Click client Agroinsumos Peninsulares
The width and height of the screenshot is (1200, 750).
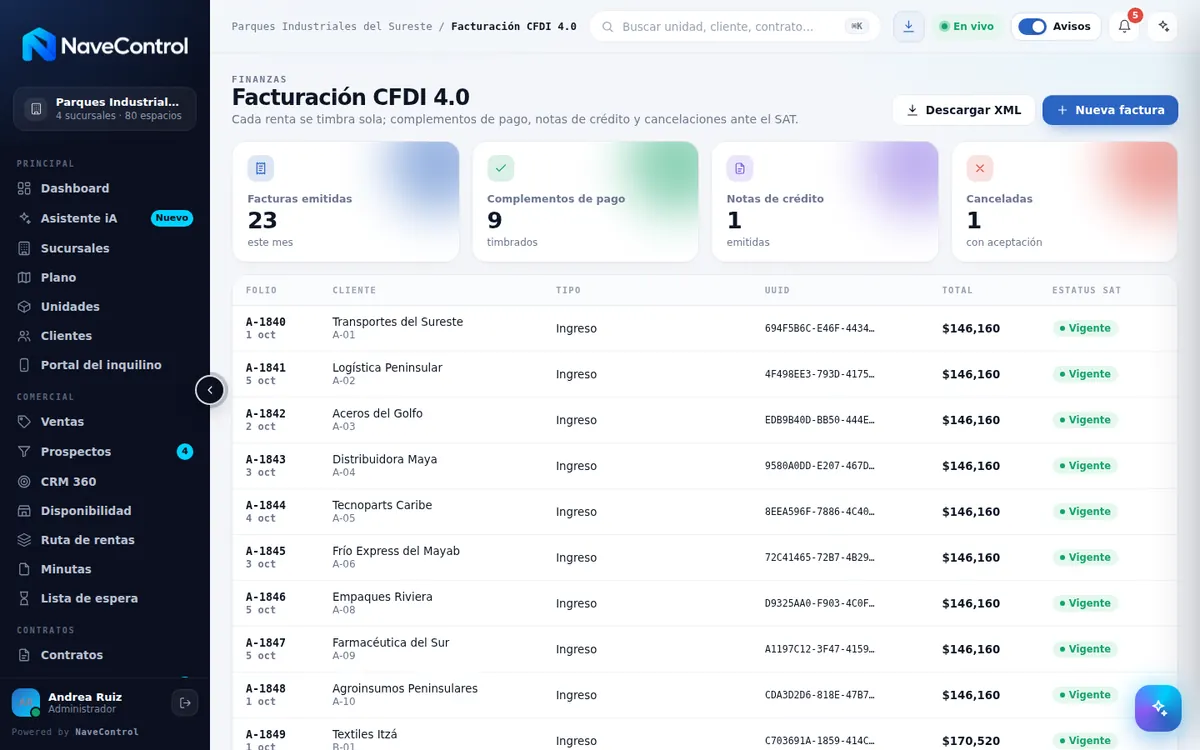[405, 689]
